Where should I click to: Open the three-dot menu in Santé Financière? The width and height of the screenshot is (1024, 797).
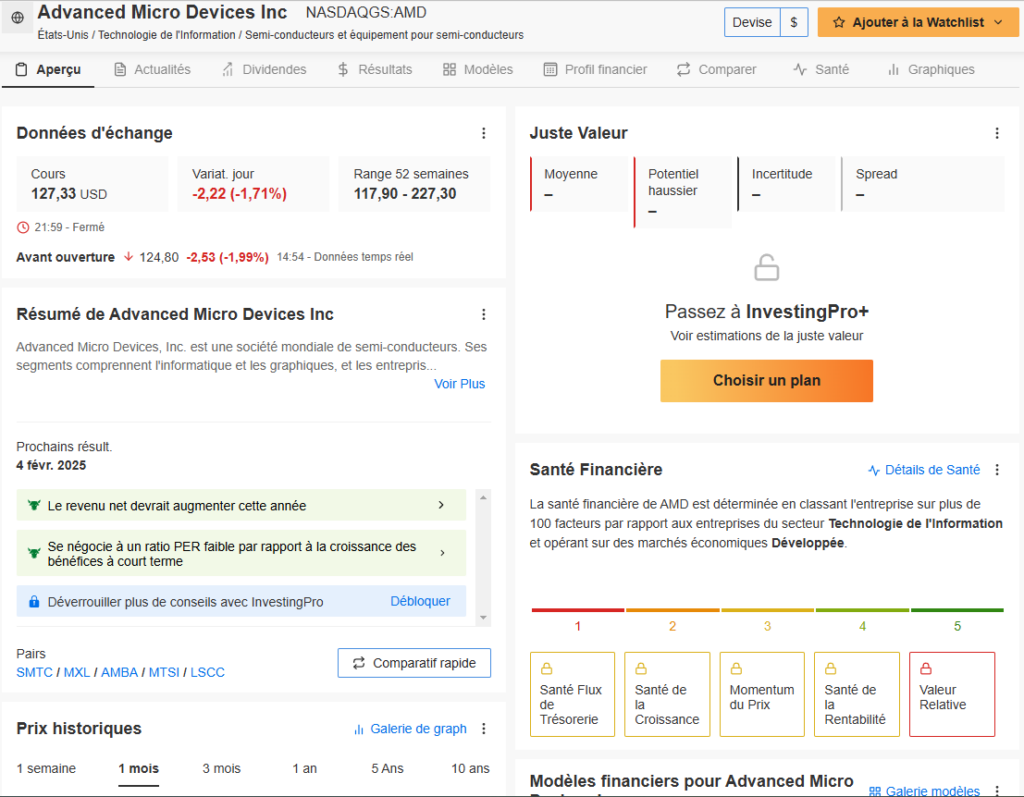(x=996, y=470)
